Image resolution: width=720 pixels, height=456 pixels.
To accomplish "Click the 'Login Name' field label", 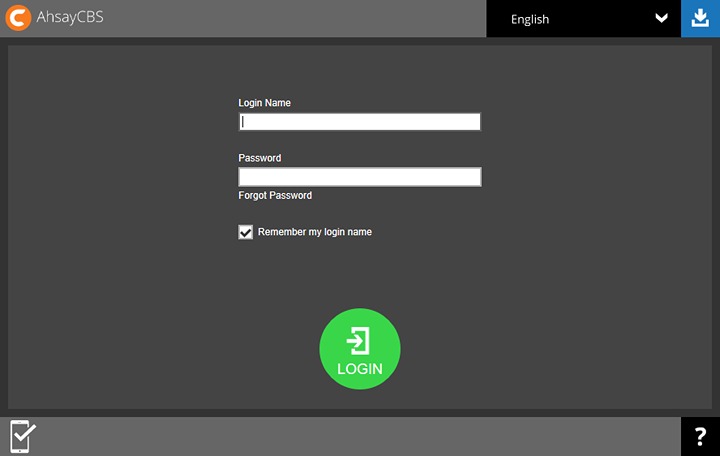I will coord(264,103).
